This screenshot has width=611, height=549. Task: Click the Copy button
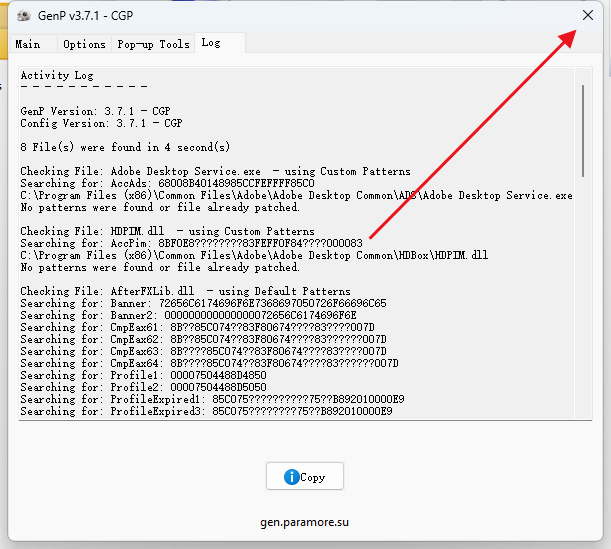pos(305,476)
